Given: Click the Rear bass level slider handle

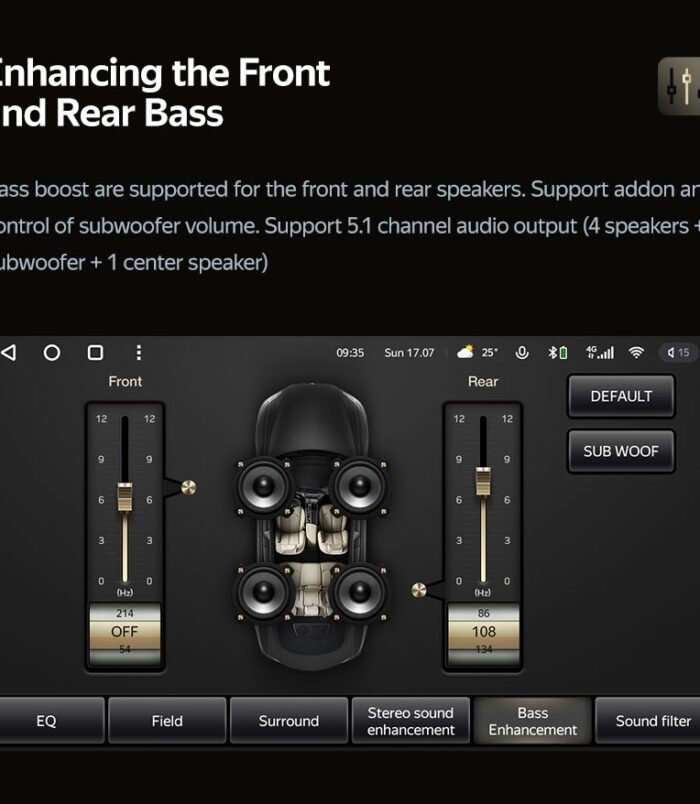Looking at the screenshot, I should tap(483, 481).
